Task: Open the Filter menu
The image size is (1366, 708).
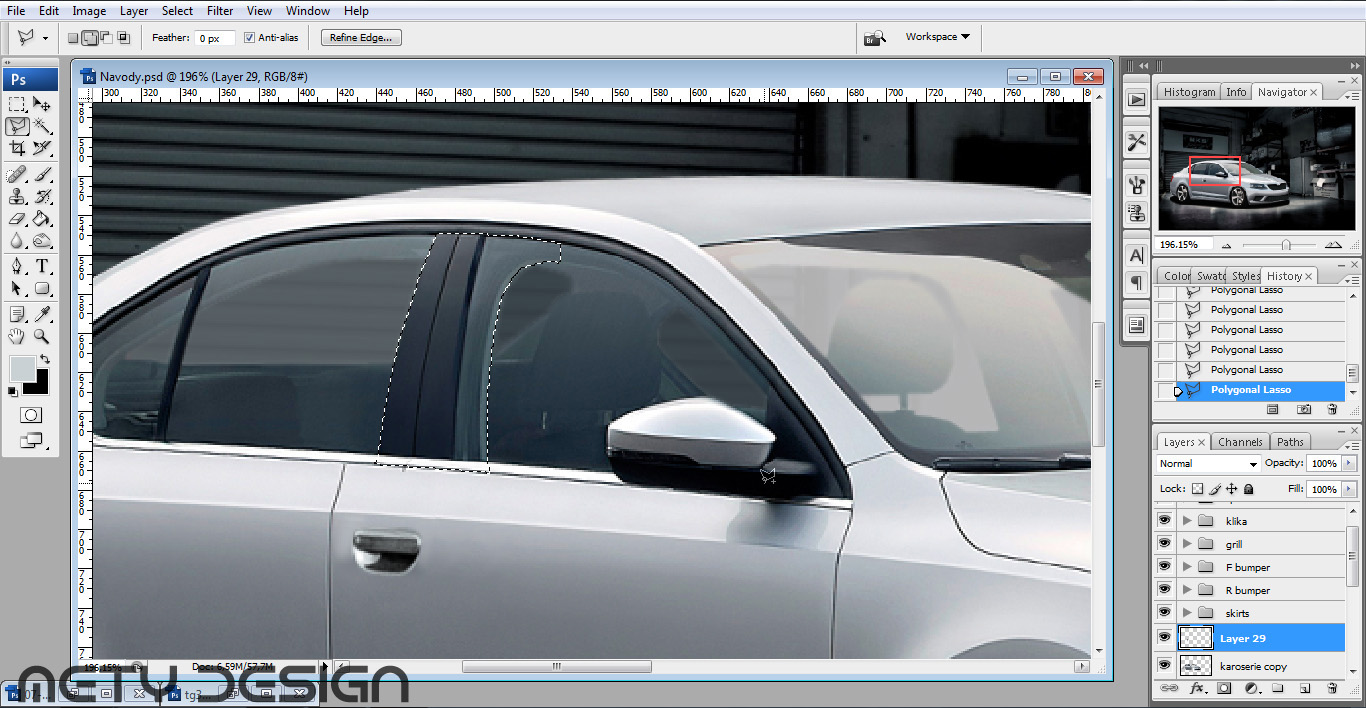Action: [x=220, y=11]
